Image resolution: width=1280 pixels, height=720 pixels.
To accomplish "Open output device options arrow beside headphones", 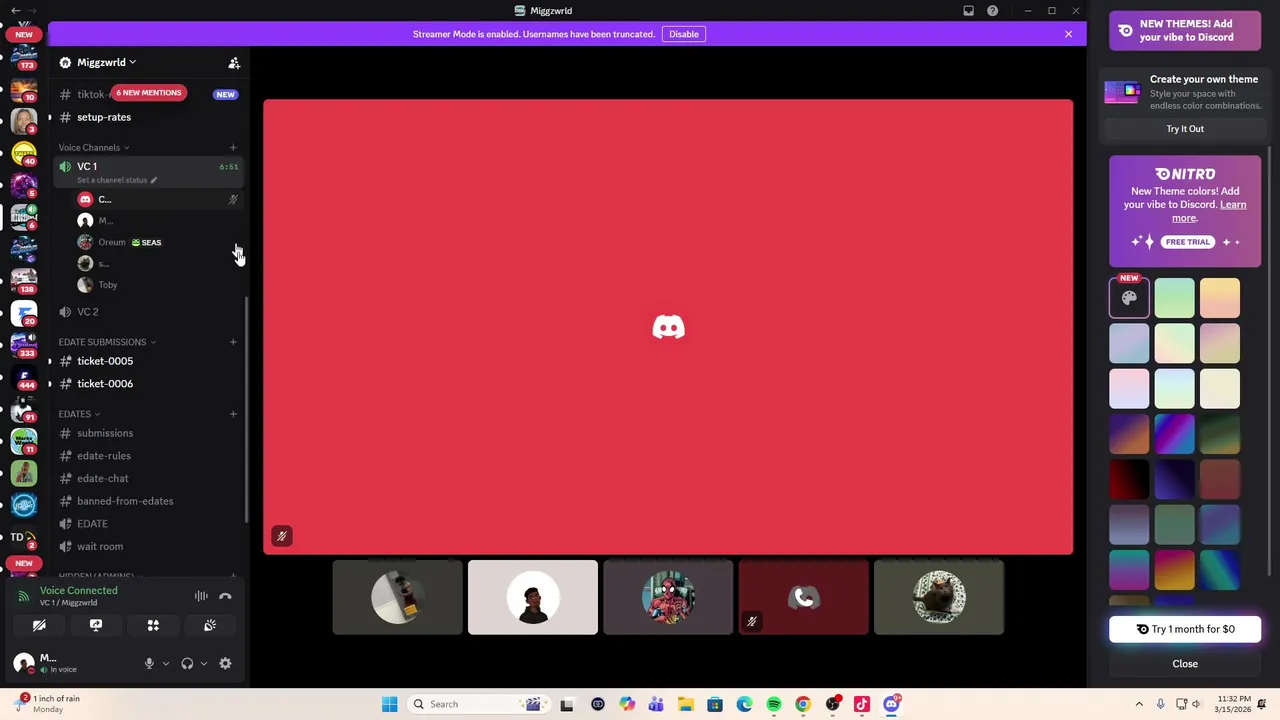I will 204,663.
